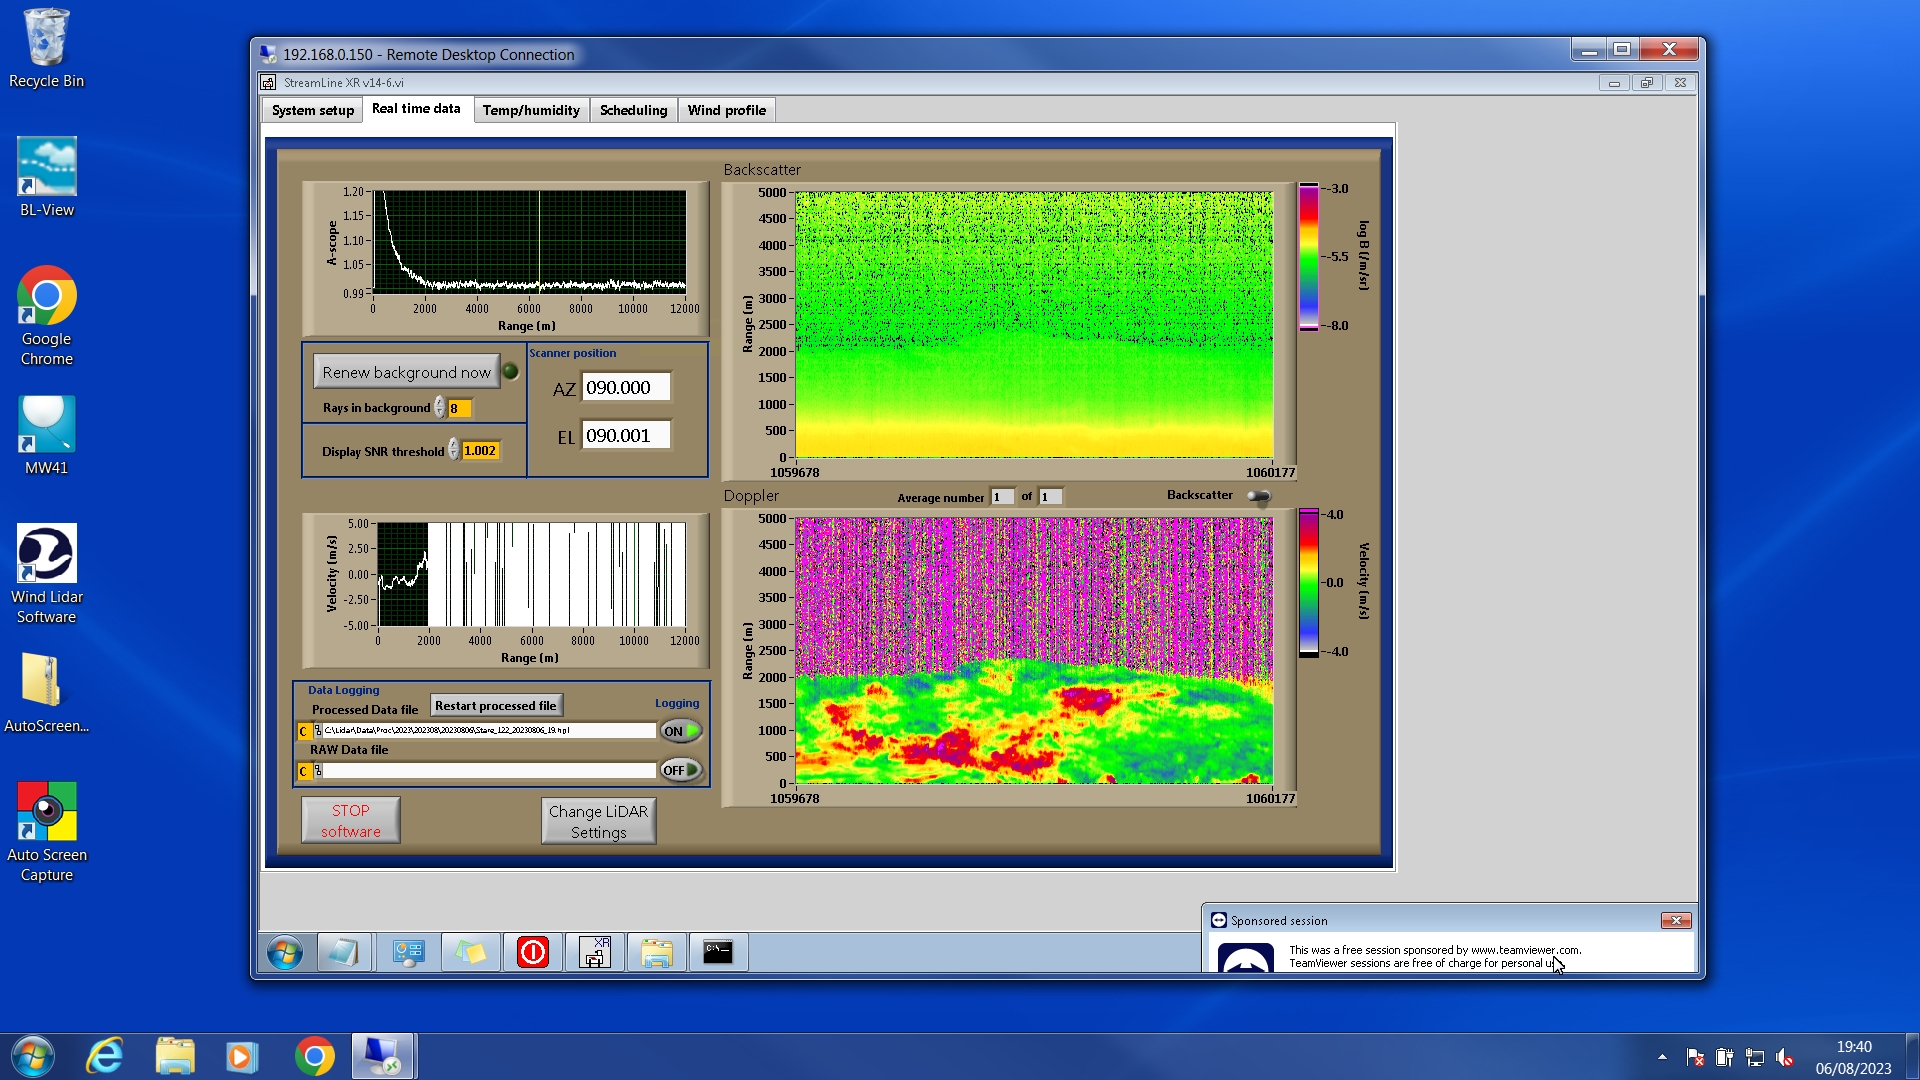Click the AZ scanner position field
1920x1080 pixels.
[625, 388]
